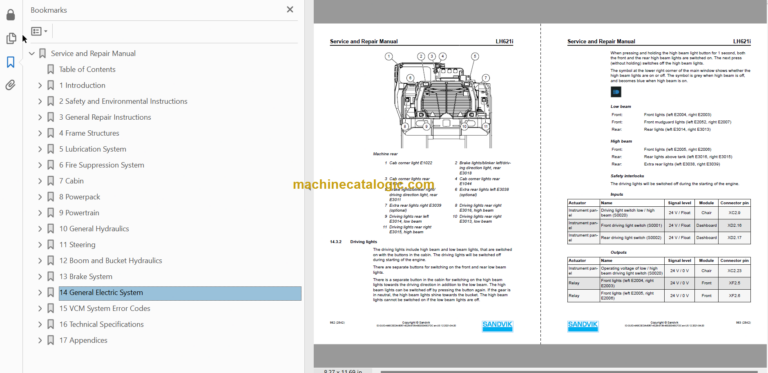Expand the 4 Frame Structures chevron
The width and height of the screenshot is (768, 373).
tap(40, 133)
